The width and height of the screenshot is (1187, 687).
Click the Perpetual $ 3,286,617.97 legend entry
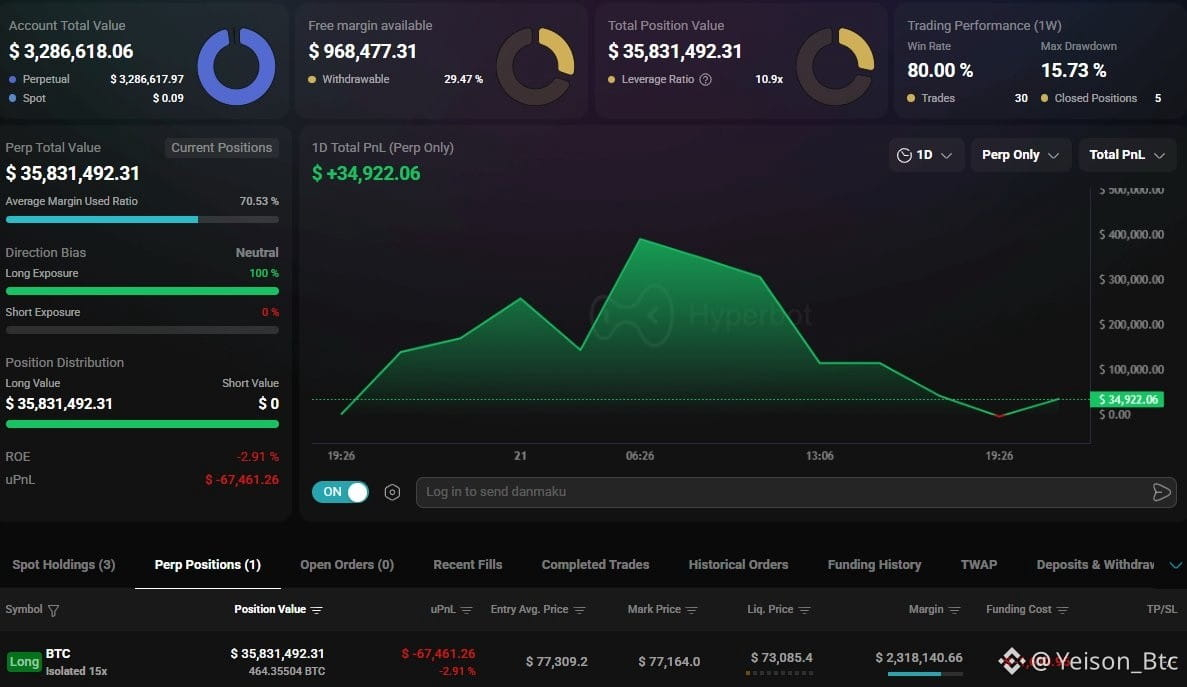96,79
